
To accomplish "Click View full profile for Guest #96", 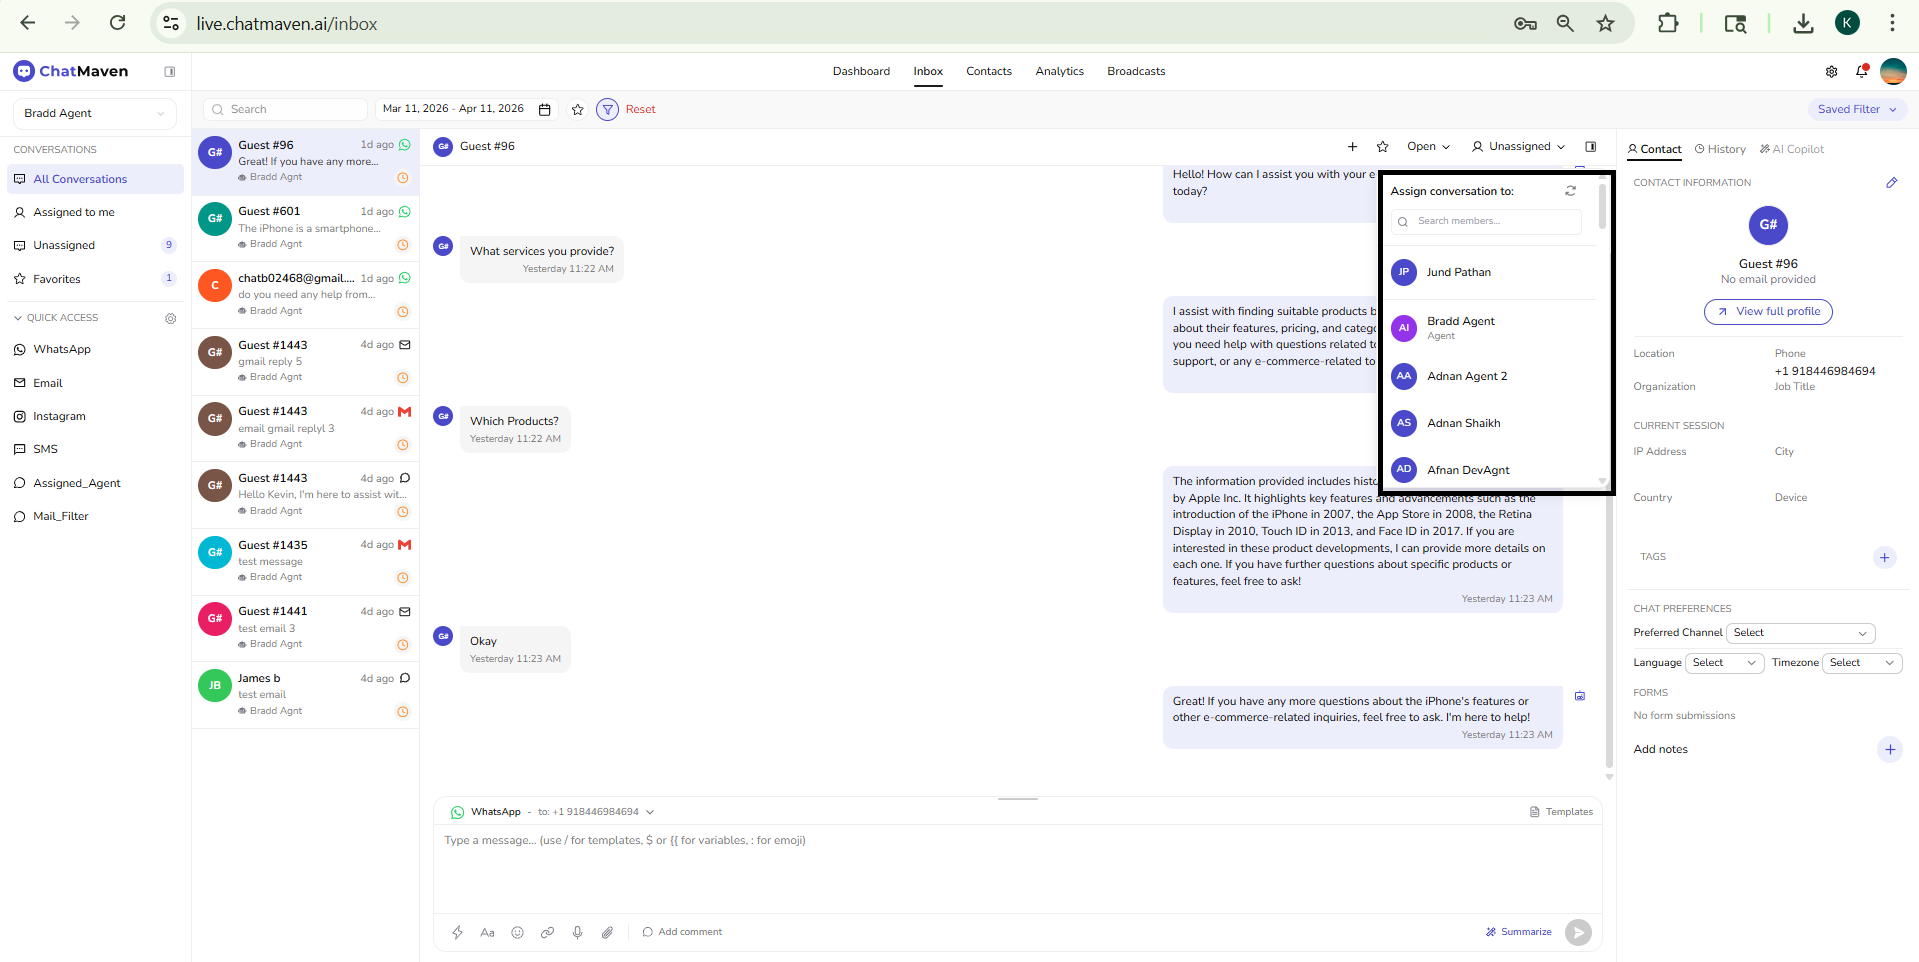I will pyautogui.click(x=1767, y=311).
